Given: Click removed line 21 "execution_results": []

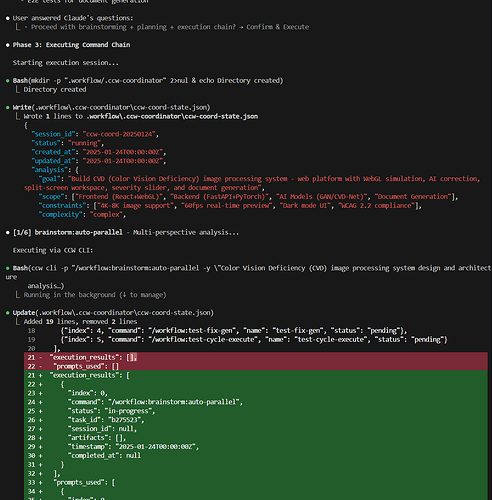Looking at the screenshot, I should tap(256, 357).
